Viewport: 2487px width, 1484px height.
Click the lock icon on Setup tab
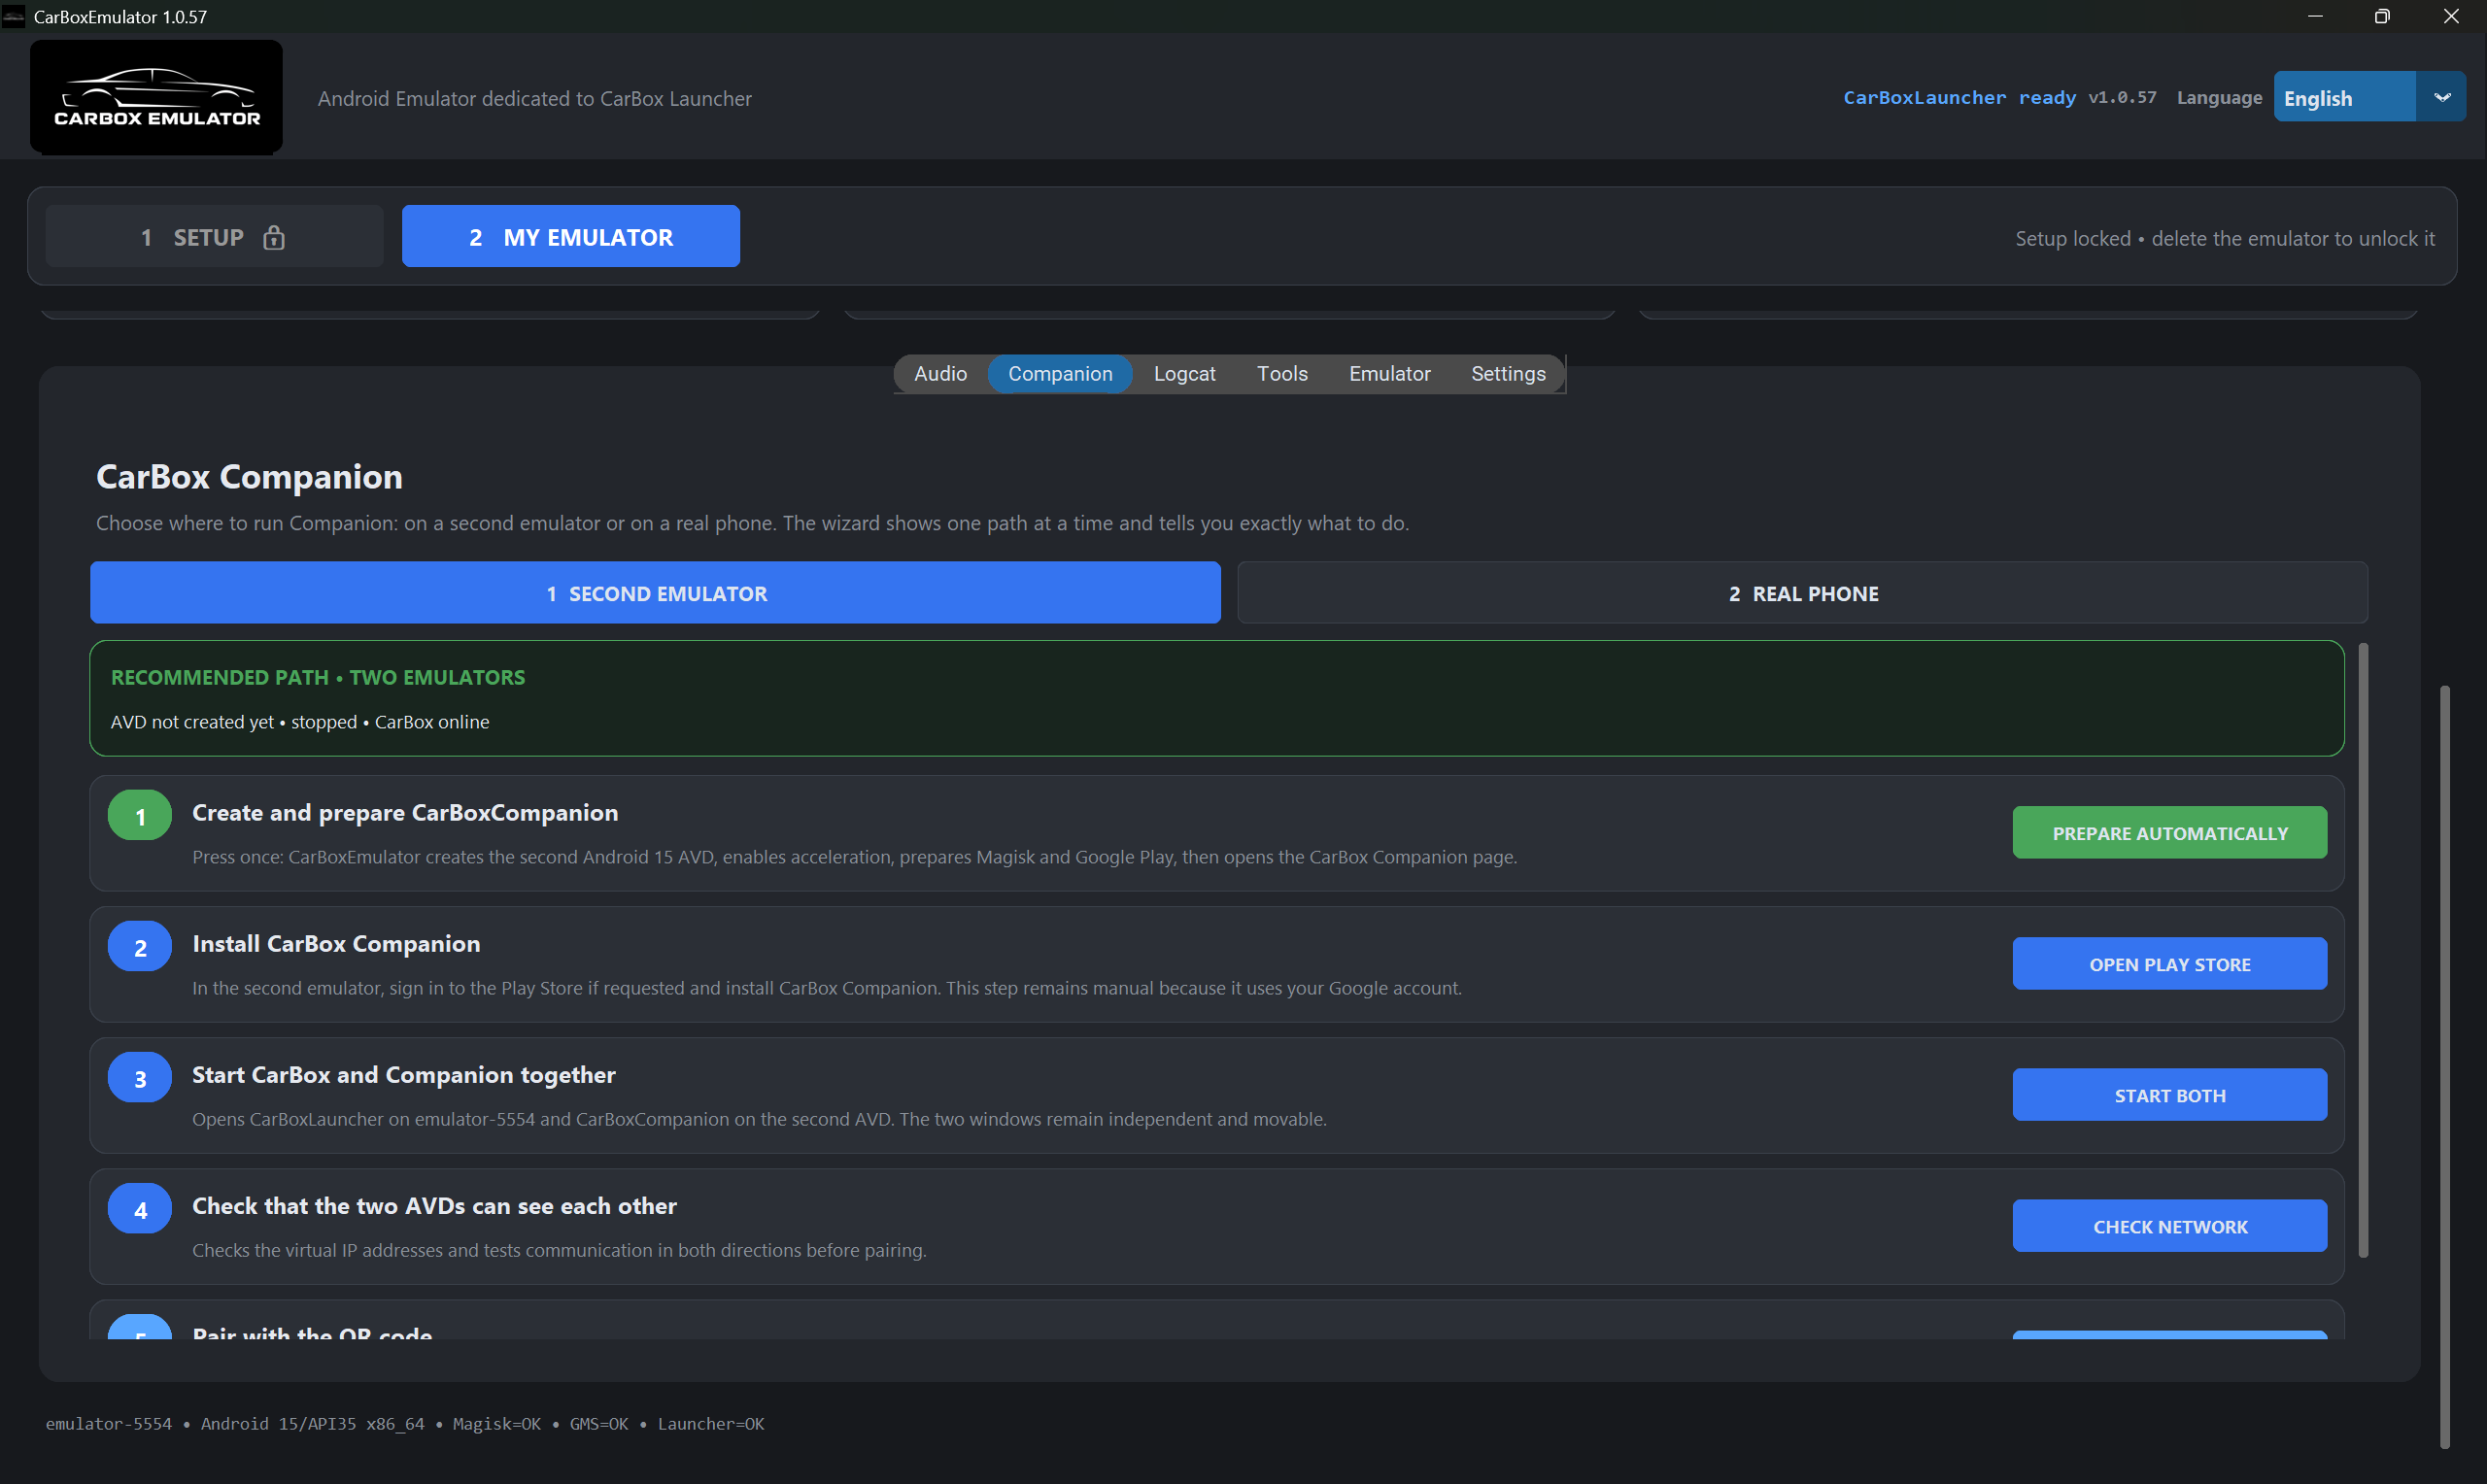pos(274,237)
